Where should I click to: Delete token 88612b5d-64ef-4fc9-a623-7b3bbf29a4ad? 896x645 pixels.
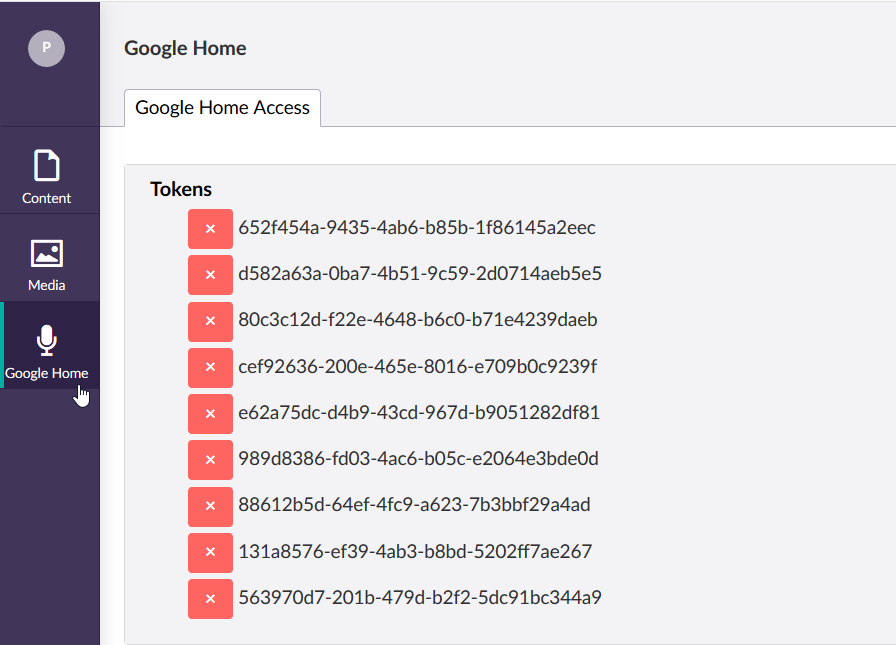[210, 506]
